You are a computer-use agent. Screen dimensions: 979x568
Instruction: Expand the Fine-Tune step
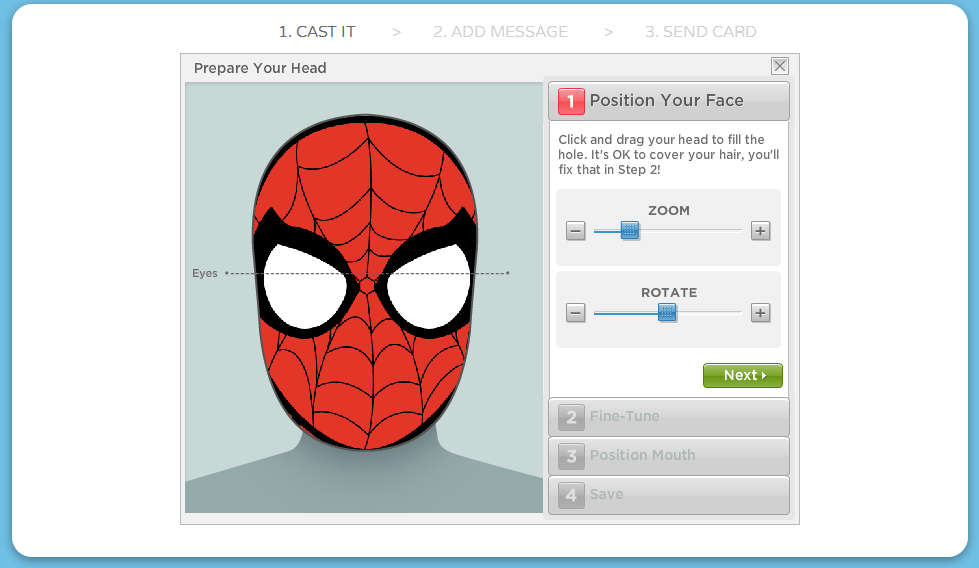(x=669, y=417)
